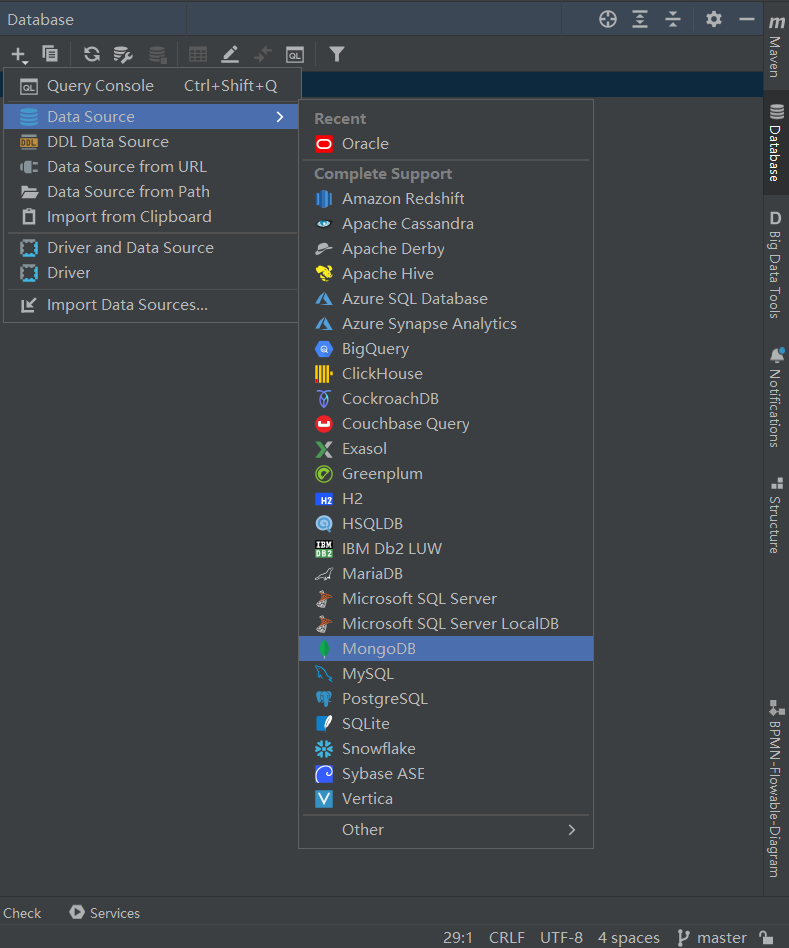Open the filter funnel icon
Screen dimensions: 789x948
(337, 54)
